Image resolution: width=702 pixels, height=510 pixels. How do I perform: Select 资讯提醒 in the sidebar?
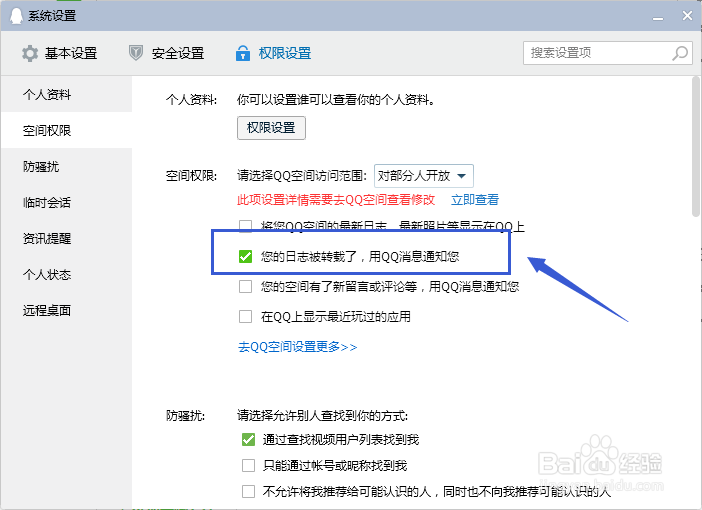click(x=66, y=238)
